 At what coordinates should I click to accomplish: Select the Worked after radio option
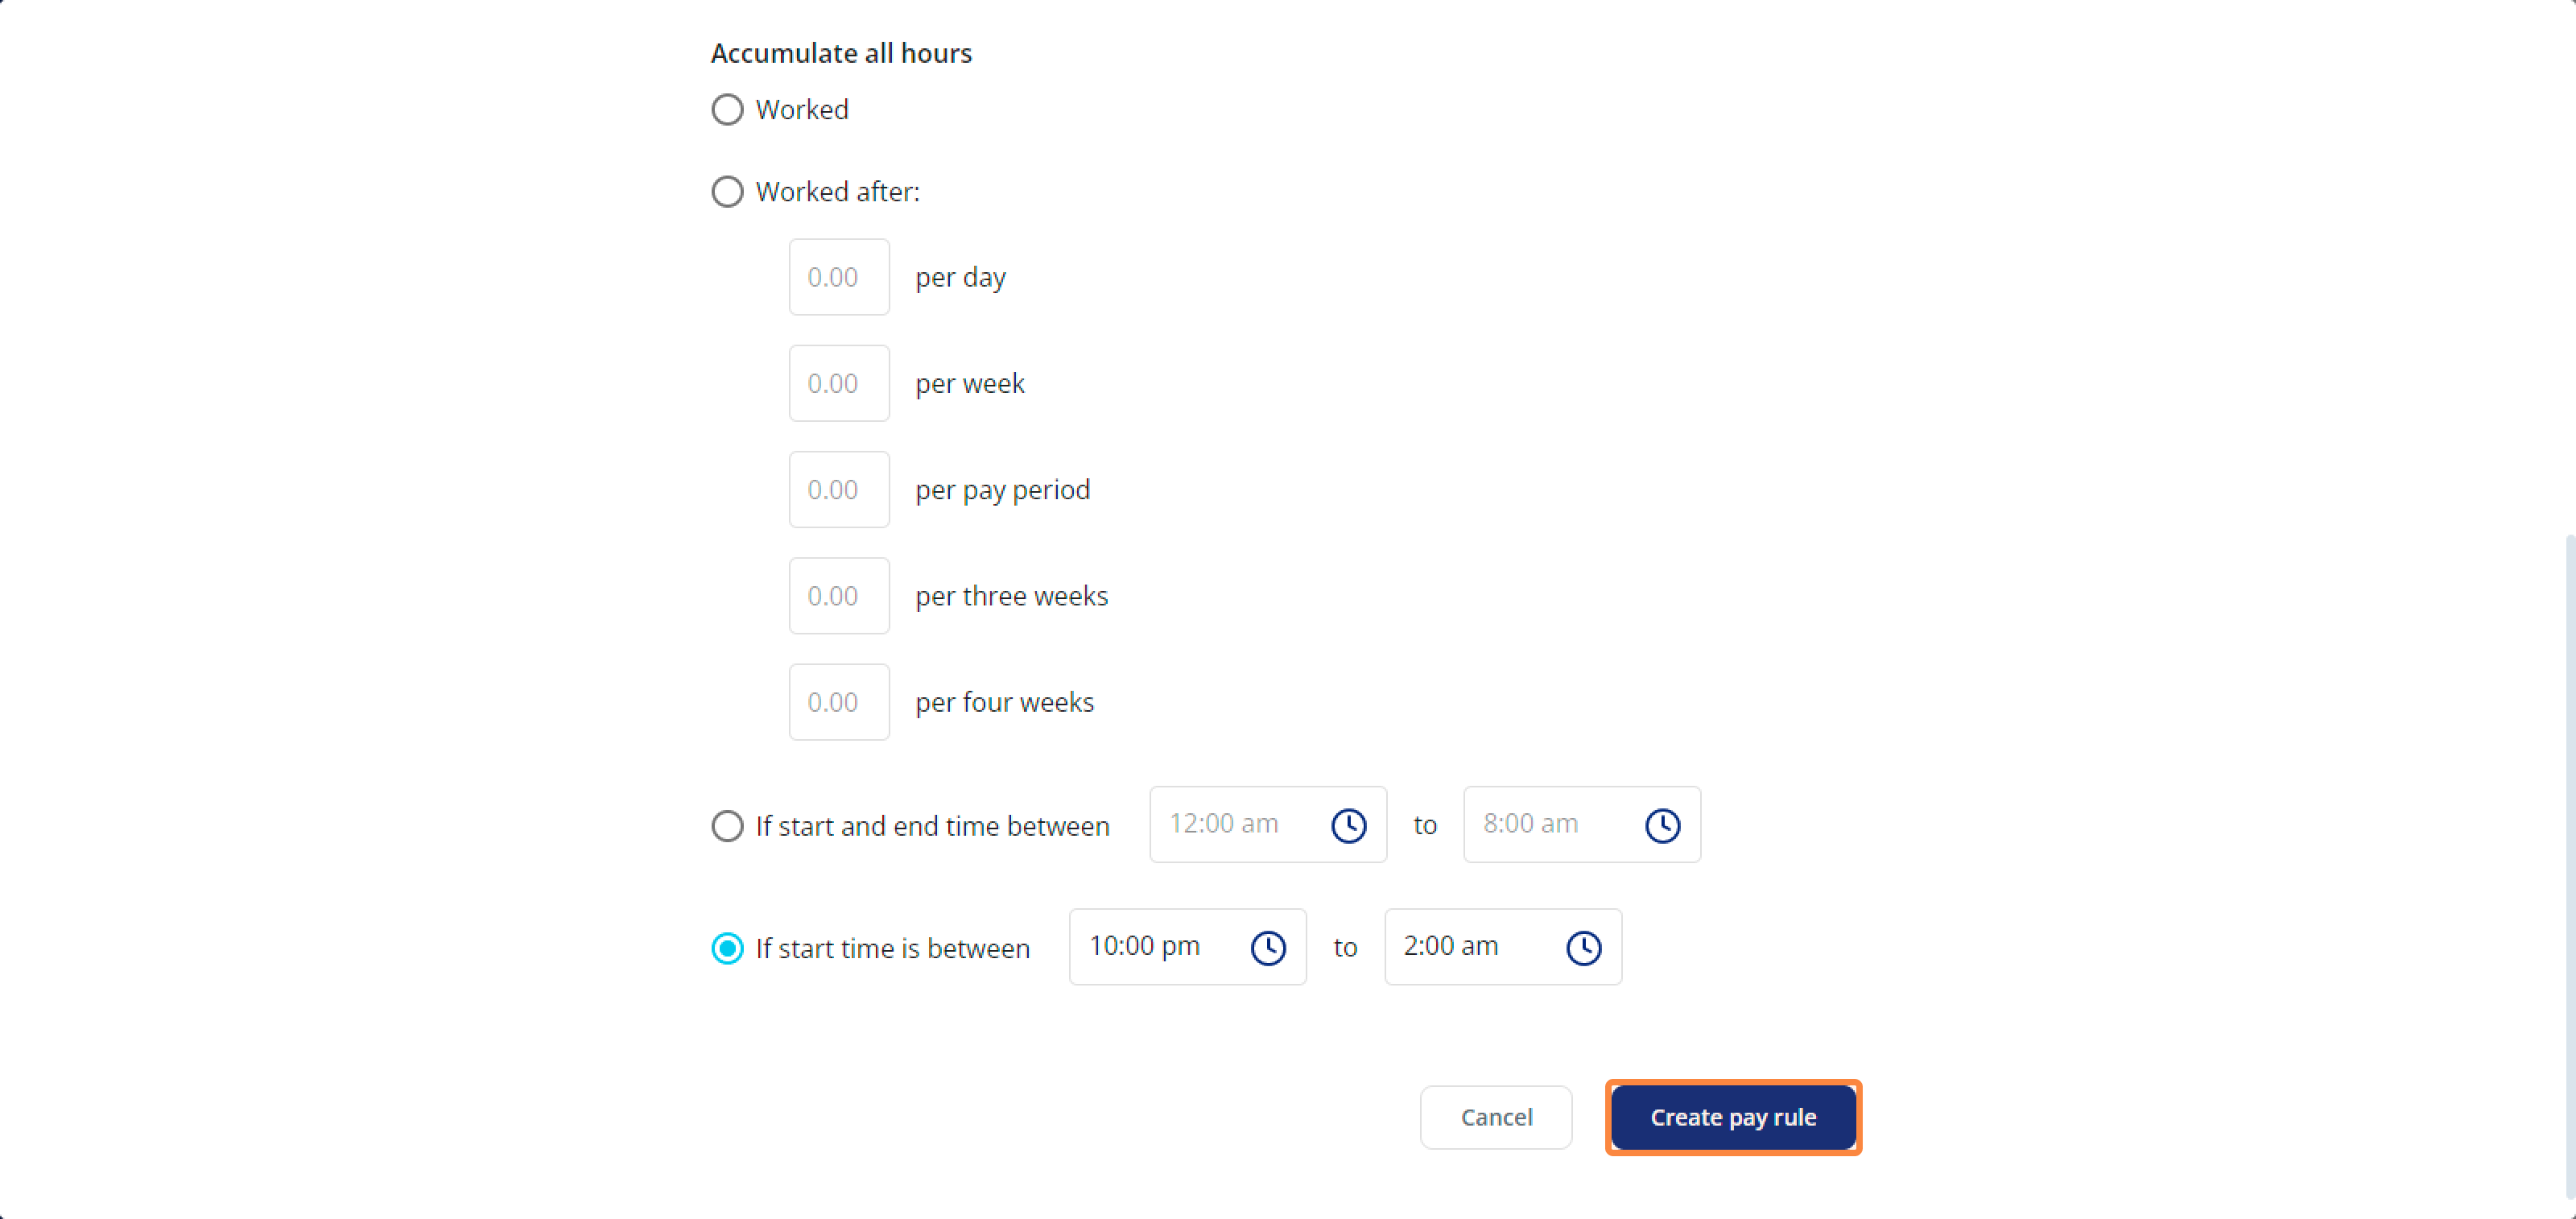[x=727, y=191]
